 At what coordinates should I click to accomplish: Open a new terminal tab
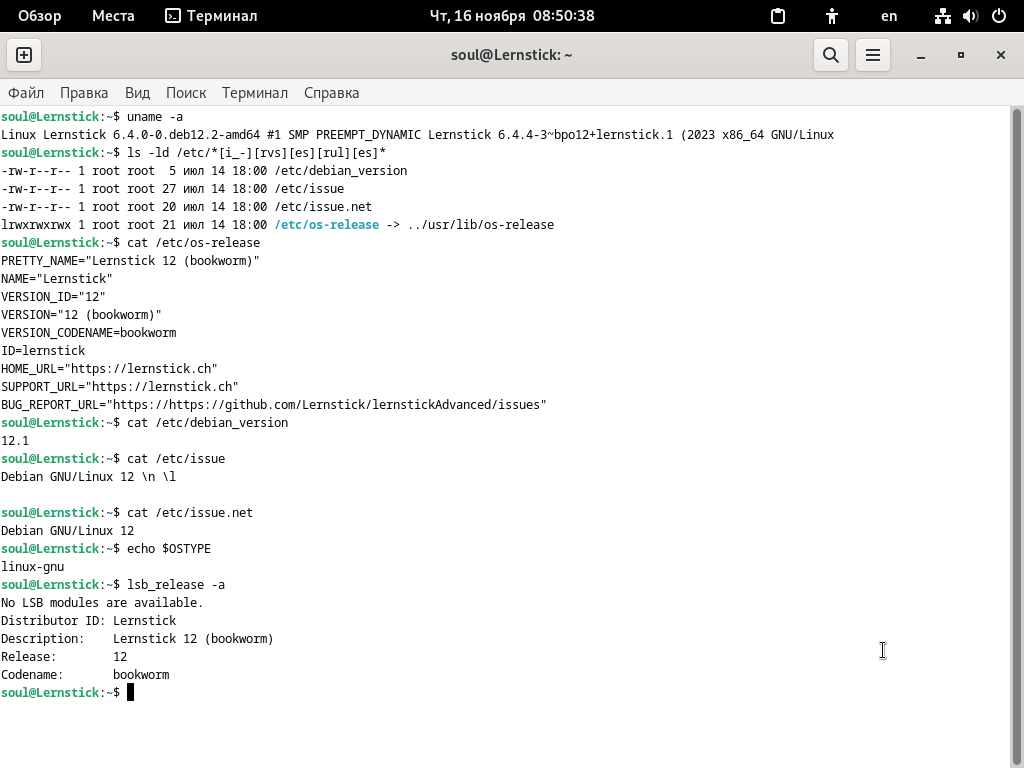point(24,55)
